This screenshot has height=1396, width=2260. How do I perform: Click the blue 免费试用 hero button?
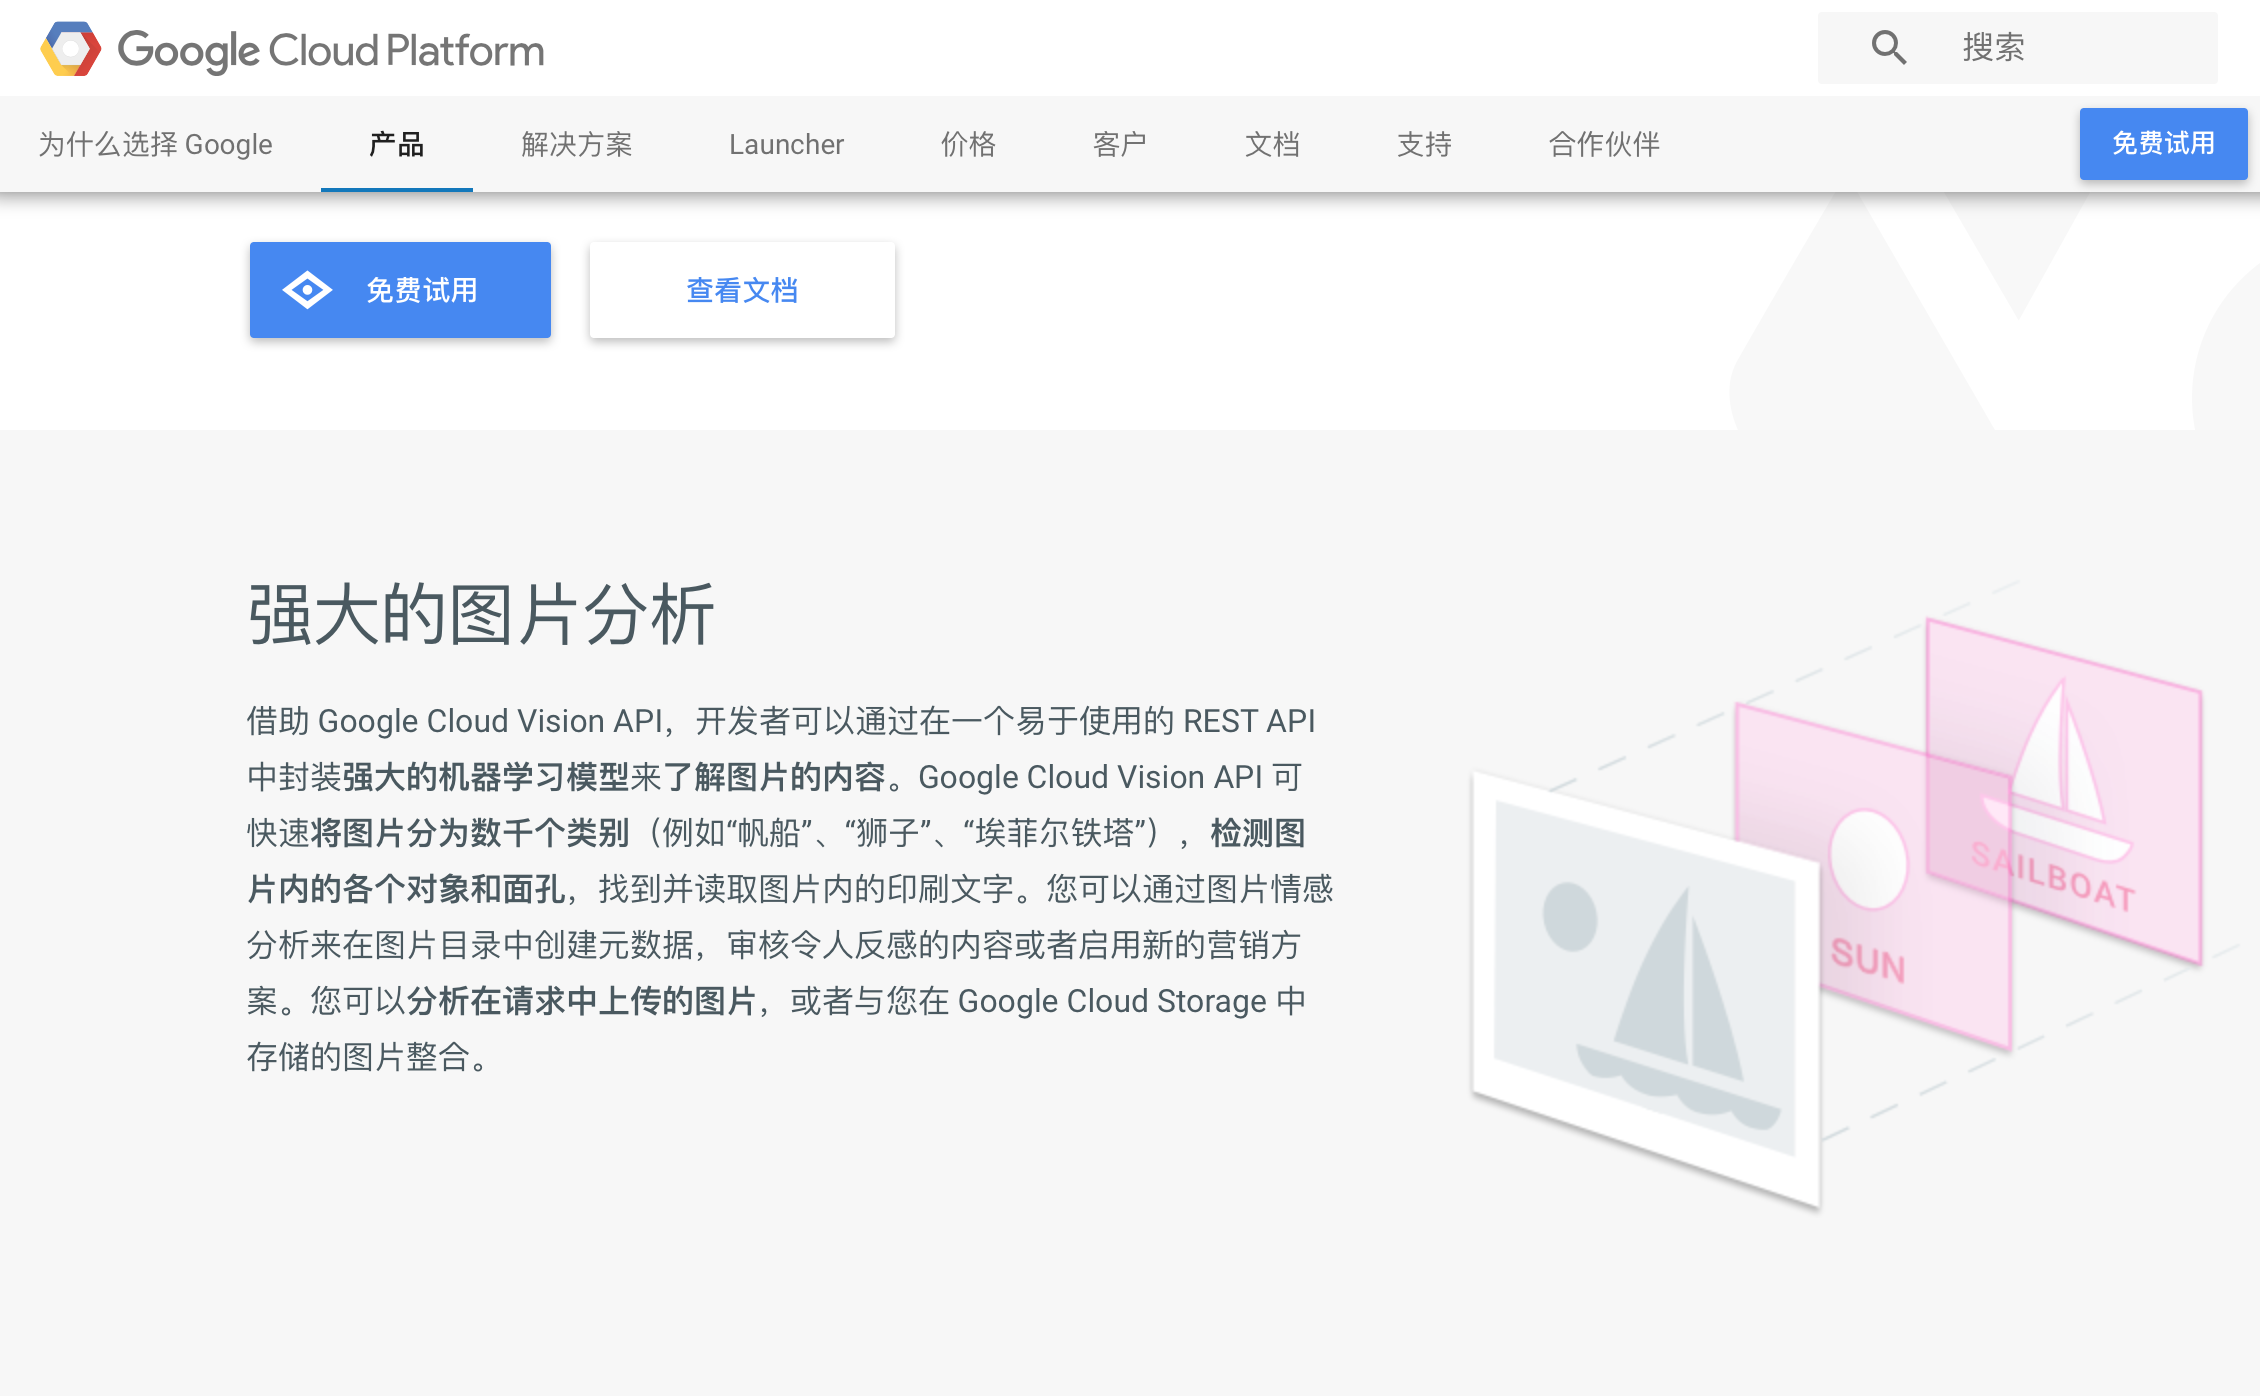[400, 290]
